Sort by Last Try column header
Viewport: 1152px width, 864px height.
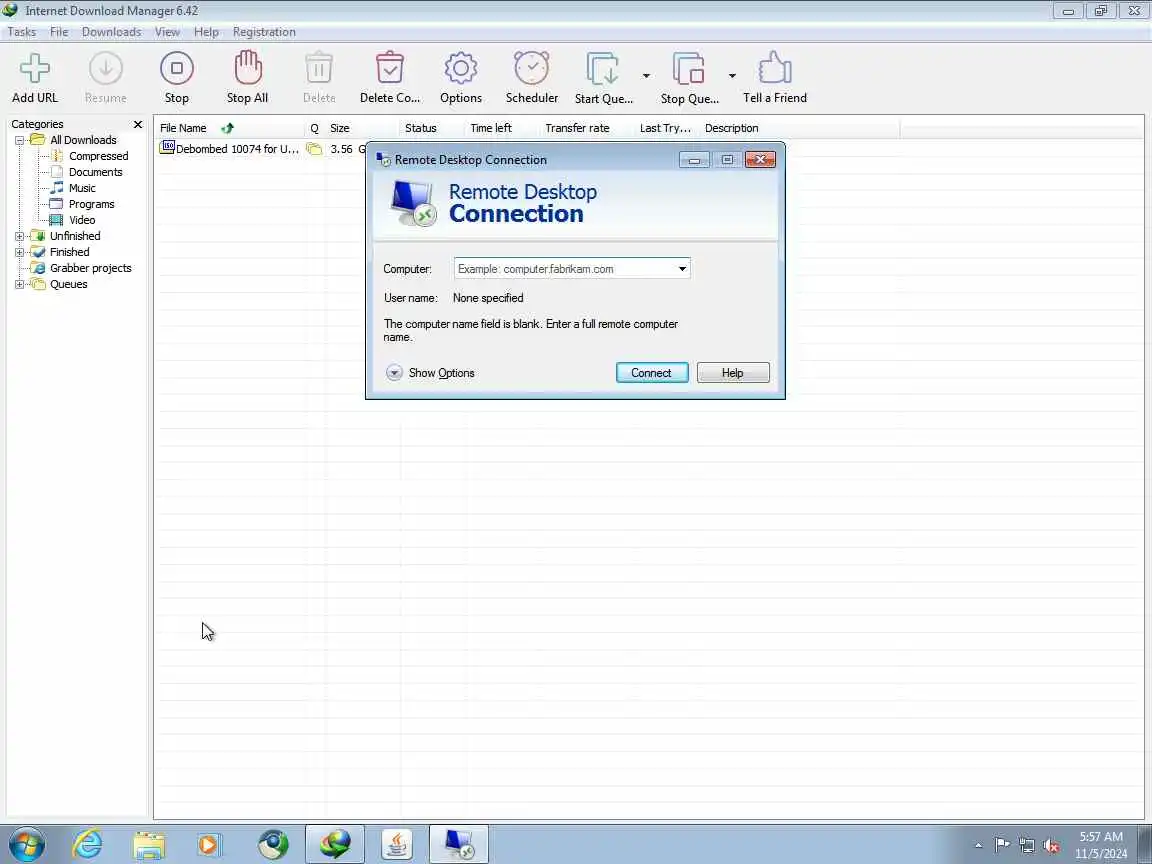tap(665, 128)
